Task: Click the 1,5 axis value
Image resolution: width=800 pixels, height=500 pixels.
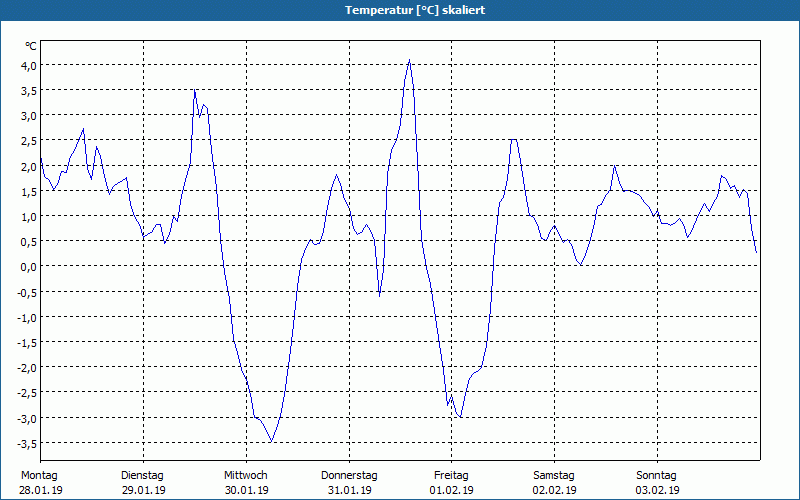Action: [29, 191]
